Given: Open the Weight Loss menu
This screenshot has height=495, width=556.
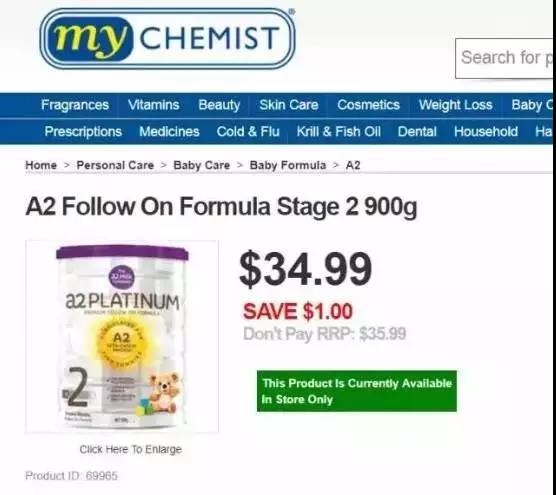Looking at the screenshot, I should (456, 105).
